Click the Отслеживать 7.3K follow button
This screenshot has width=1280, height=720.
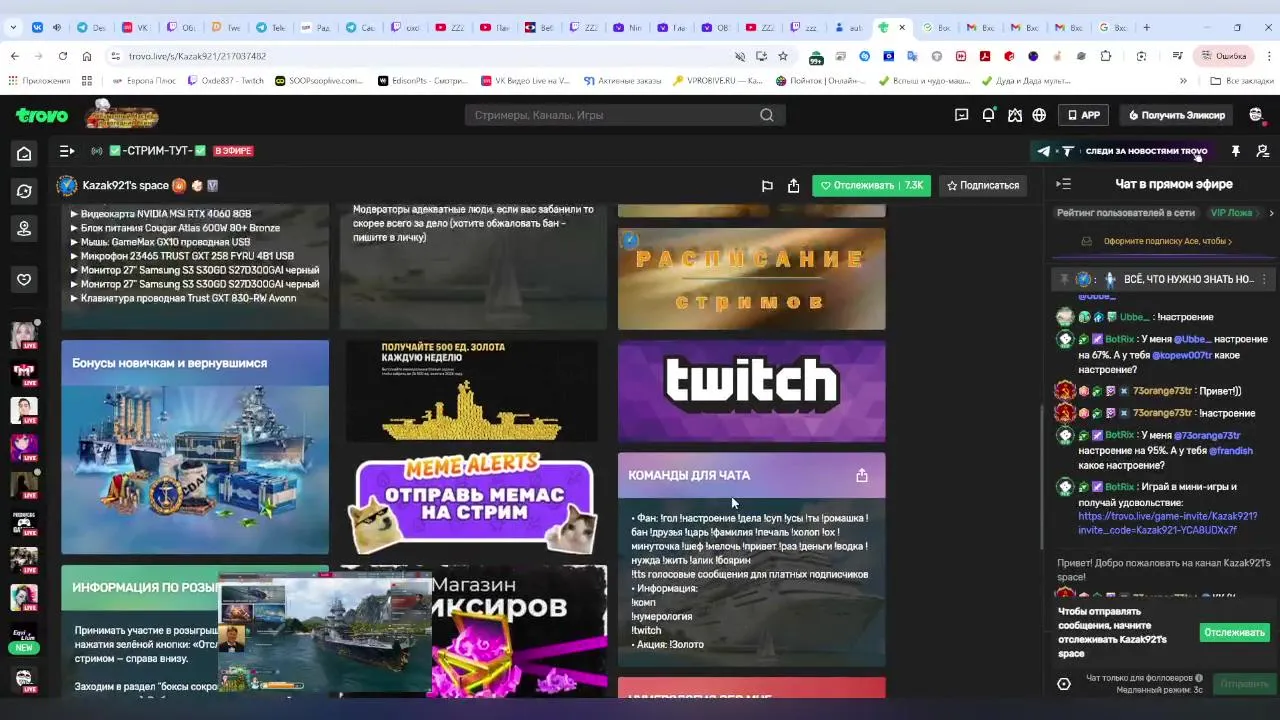(871, 185)
